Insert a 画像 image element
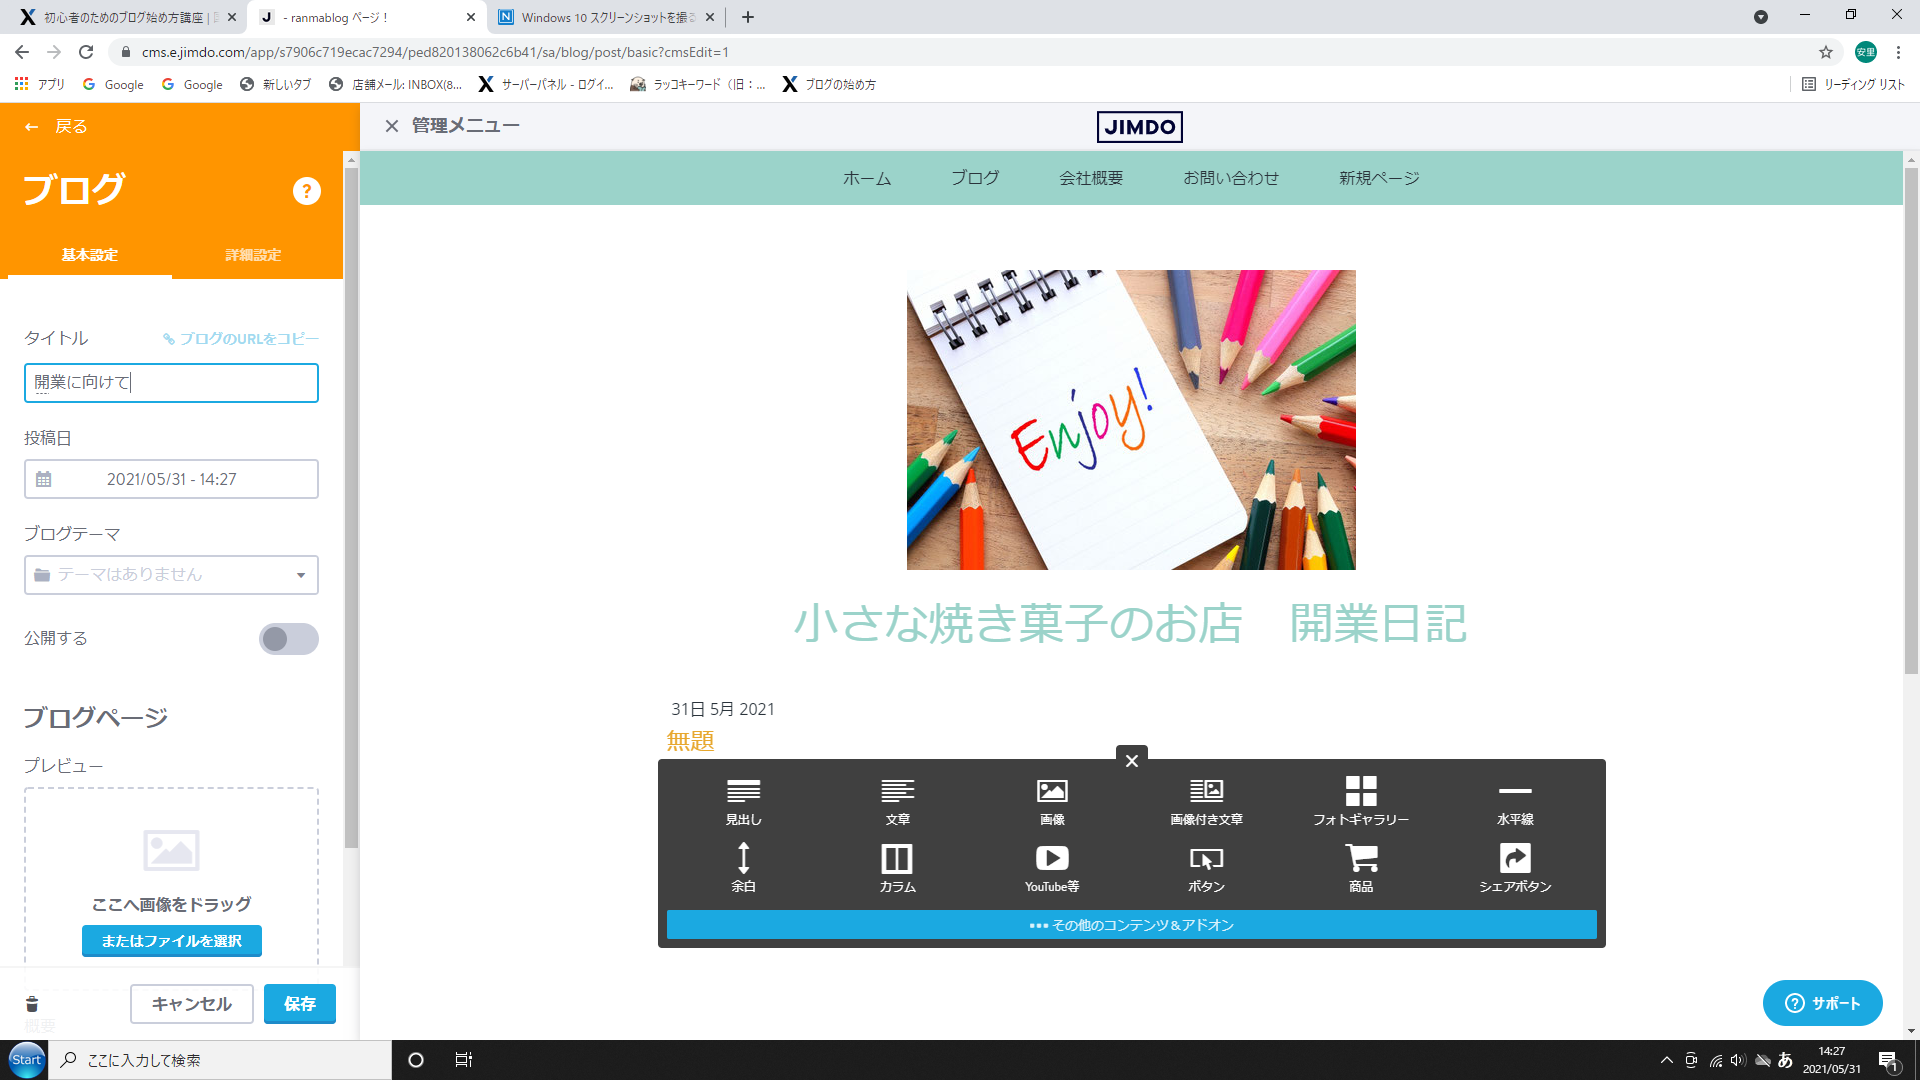Screen dimensions: 1920x1080 (x=1052, y=800)
